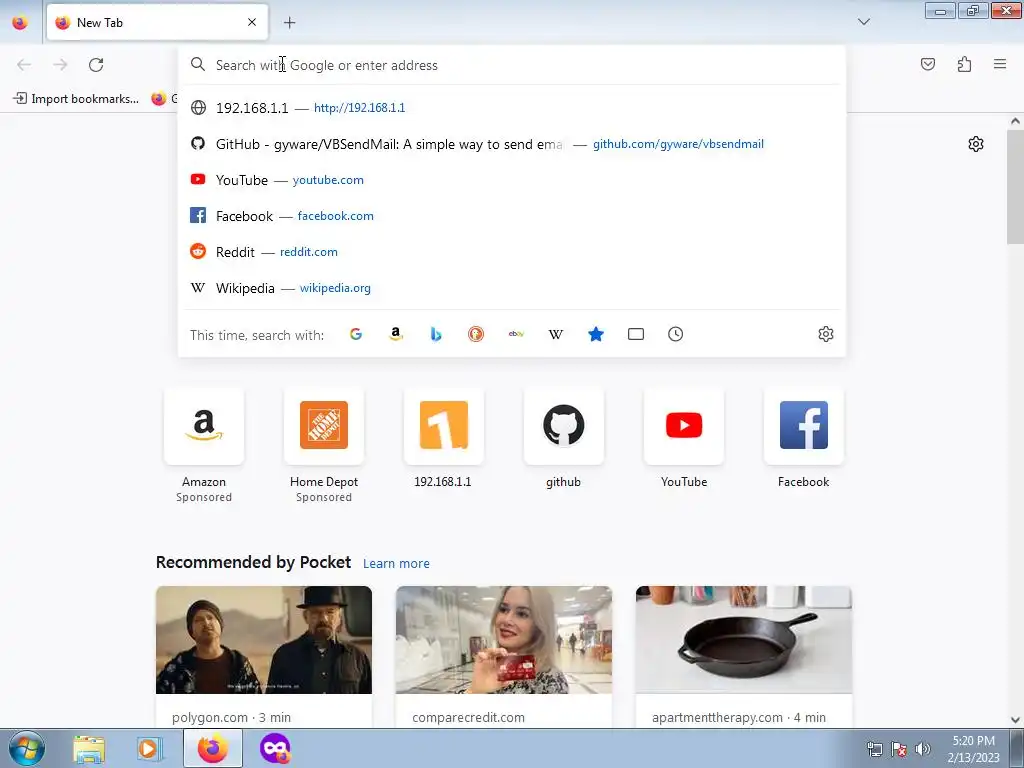Click the Firefox taskbar button
The width and height of the screenshot is (1024, 768).
coord(213,748)
